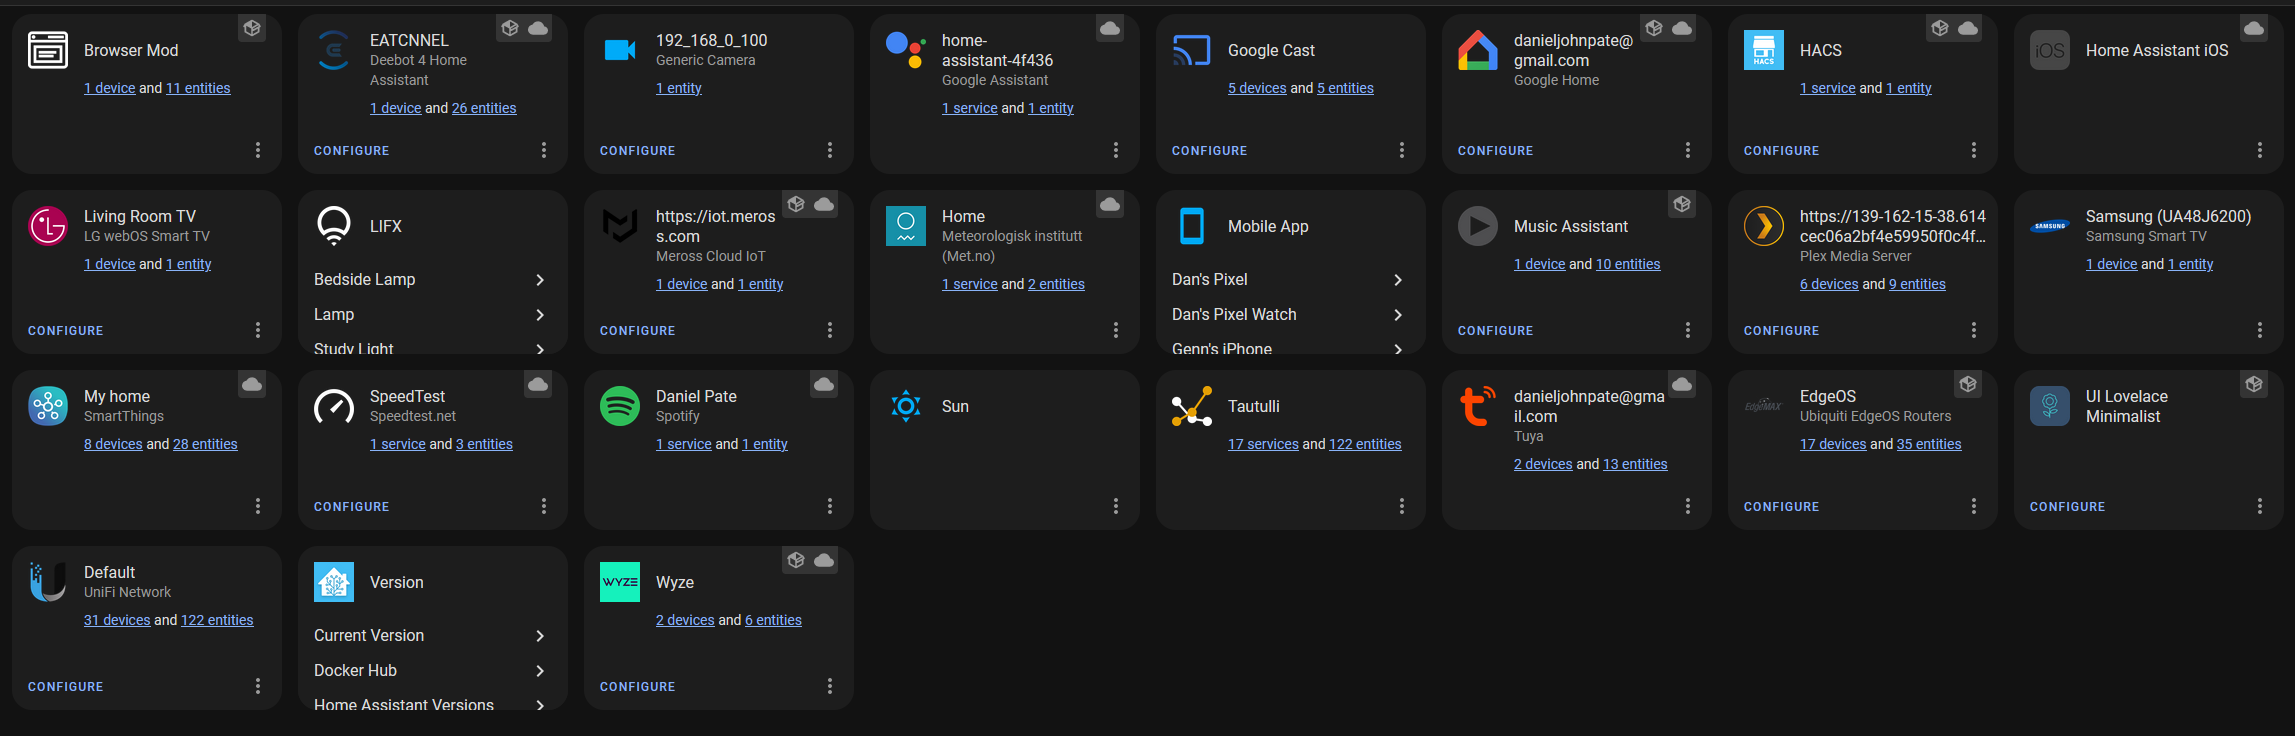The image size is (2295, 736).
Task: Click the HACS logo icon
Action: pos(1764,50)
